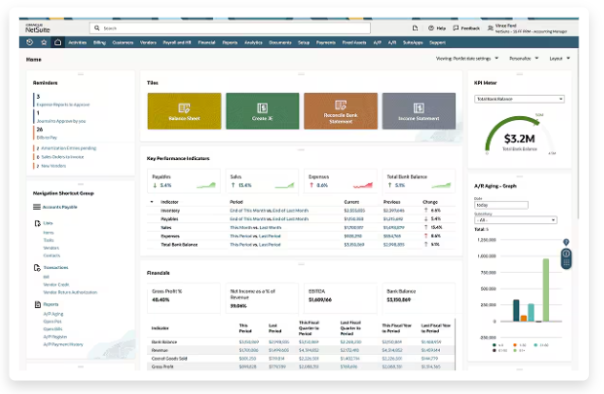This screenshot has width=604, height=394.
Task: Click the map pin icon on floating widget
Action: coord(566,242)
